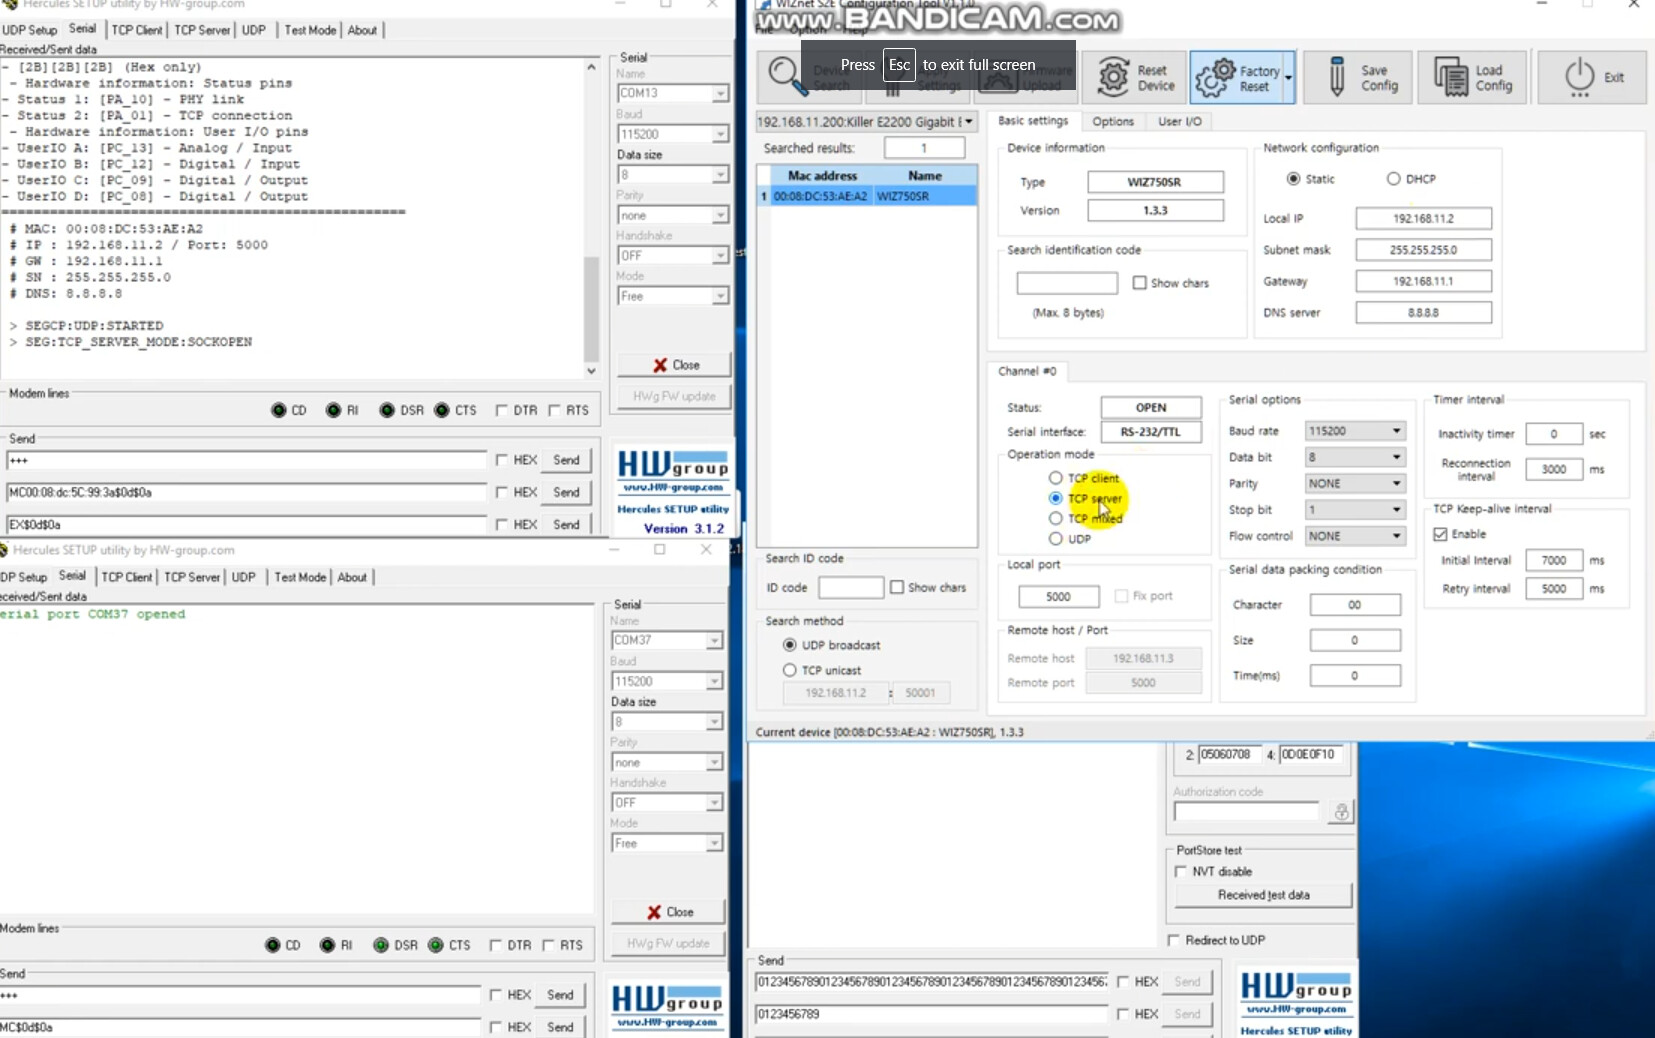Click the Reset Device gear icon

1113,77
